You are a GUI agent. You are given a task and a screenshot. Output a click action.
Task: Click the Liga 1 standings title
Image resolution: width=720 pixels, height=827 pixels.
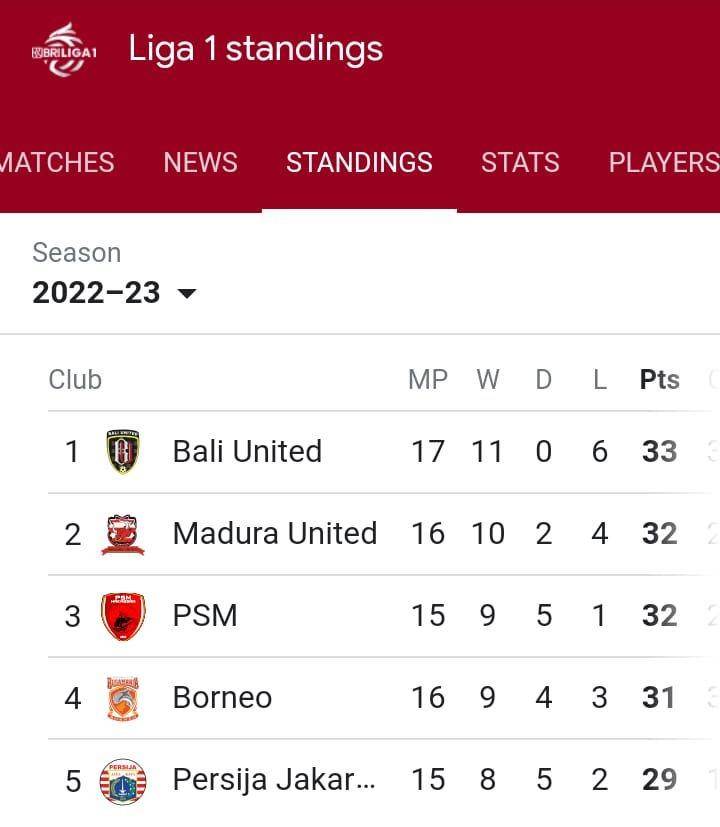[256, 49]
